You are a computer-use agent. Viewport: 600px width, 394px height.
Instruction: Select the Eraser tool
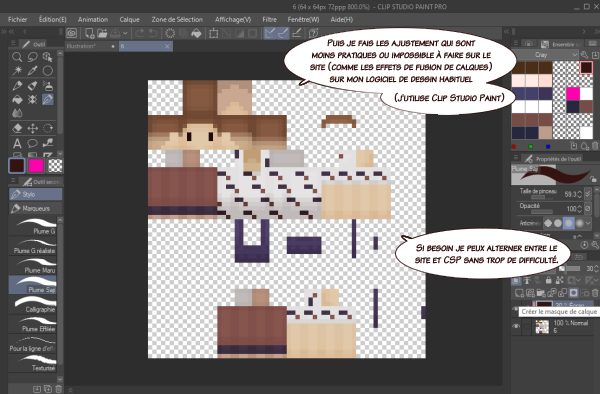click(17, 129)
